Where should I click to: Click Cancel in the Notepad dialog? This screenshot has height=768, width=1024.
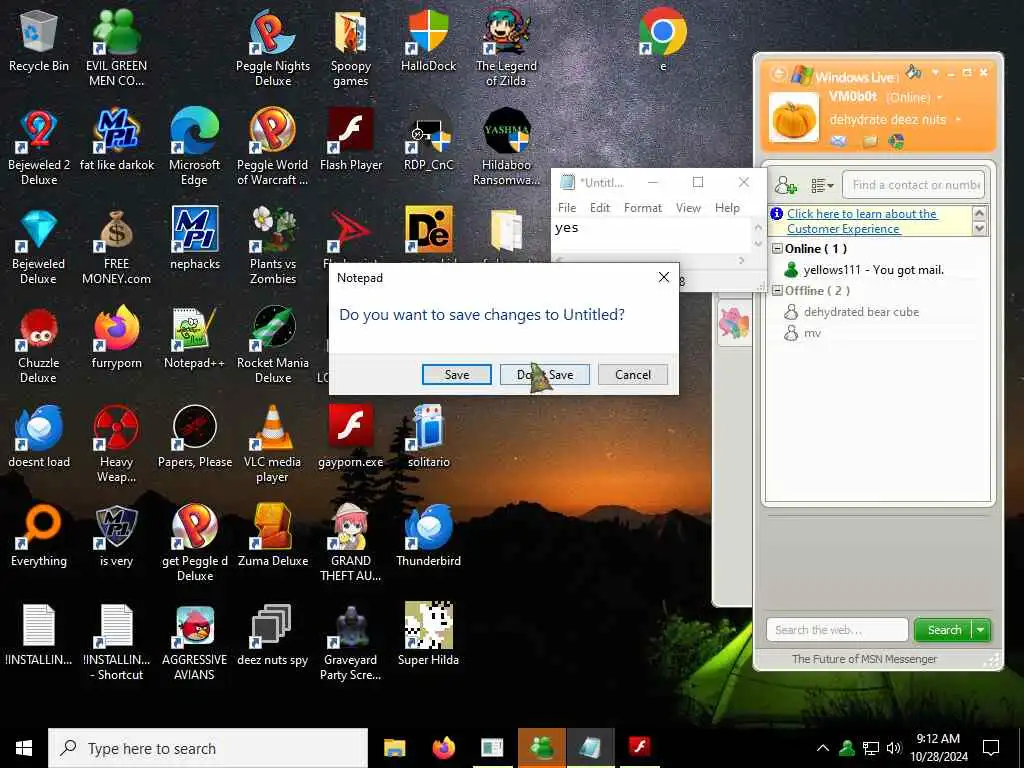pos(633,375)
